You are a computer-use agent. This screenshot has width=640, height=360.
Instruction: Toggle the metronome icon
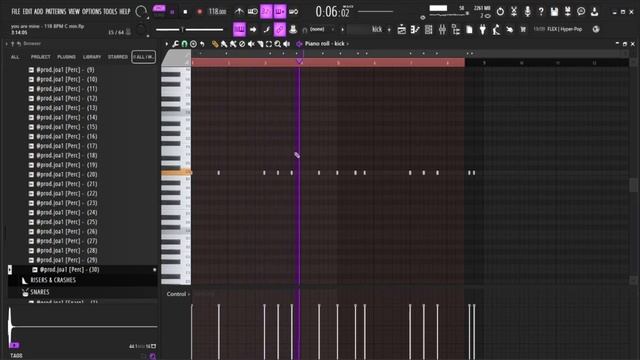pyautogui.click(x=240, y=11)
